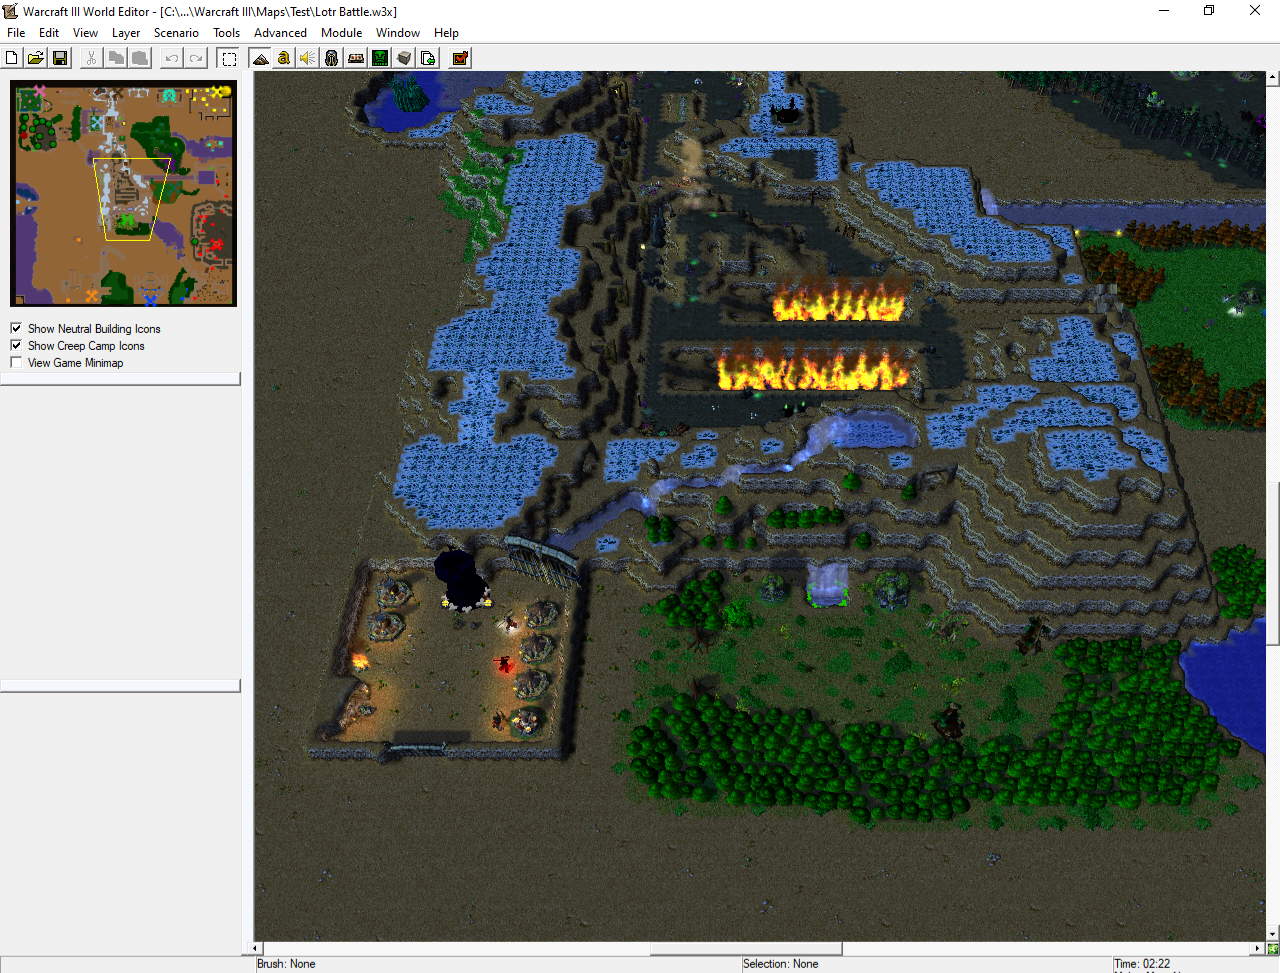Click the minimap preview thumbnail
The image size is (1280, 973).
click(124, 193)
